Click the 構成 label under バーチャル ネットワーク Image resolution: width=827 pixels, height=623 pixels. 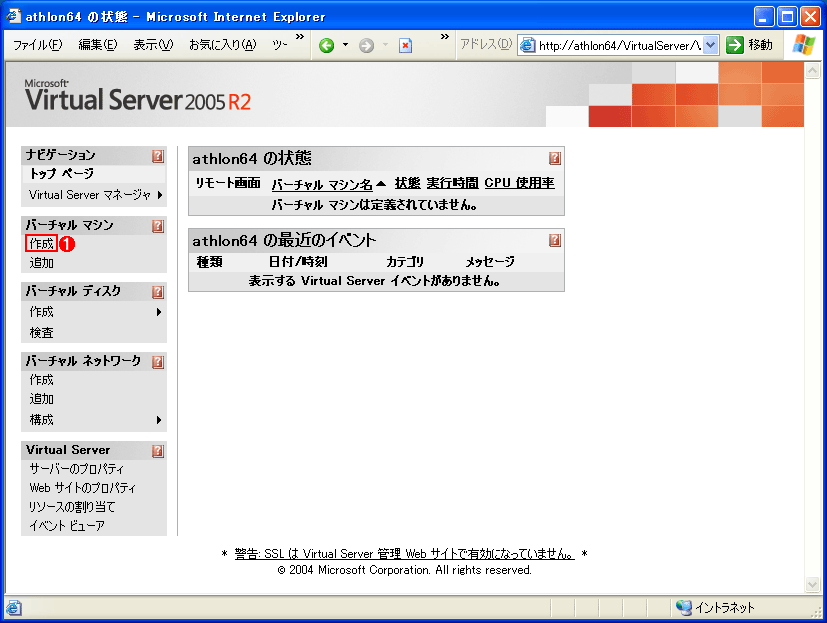(42, 420)
